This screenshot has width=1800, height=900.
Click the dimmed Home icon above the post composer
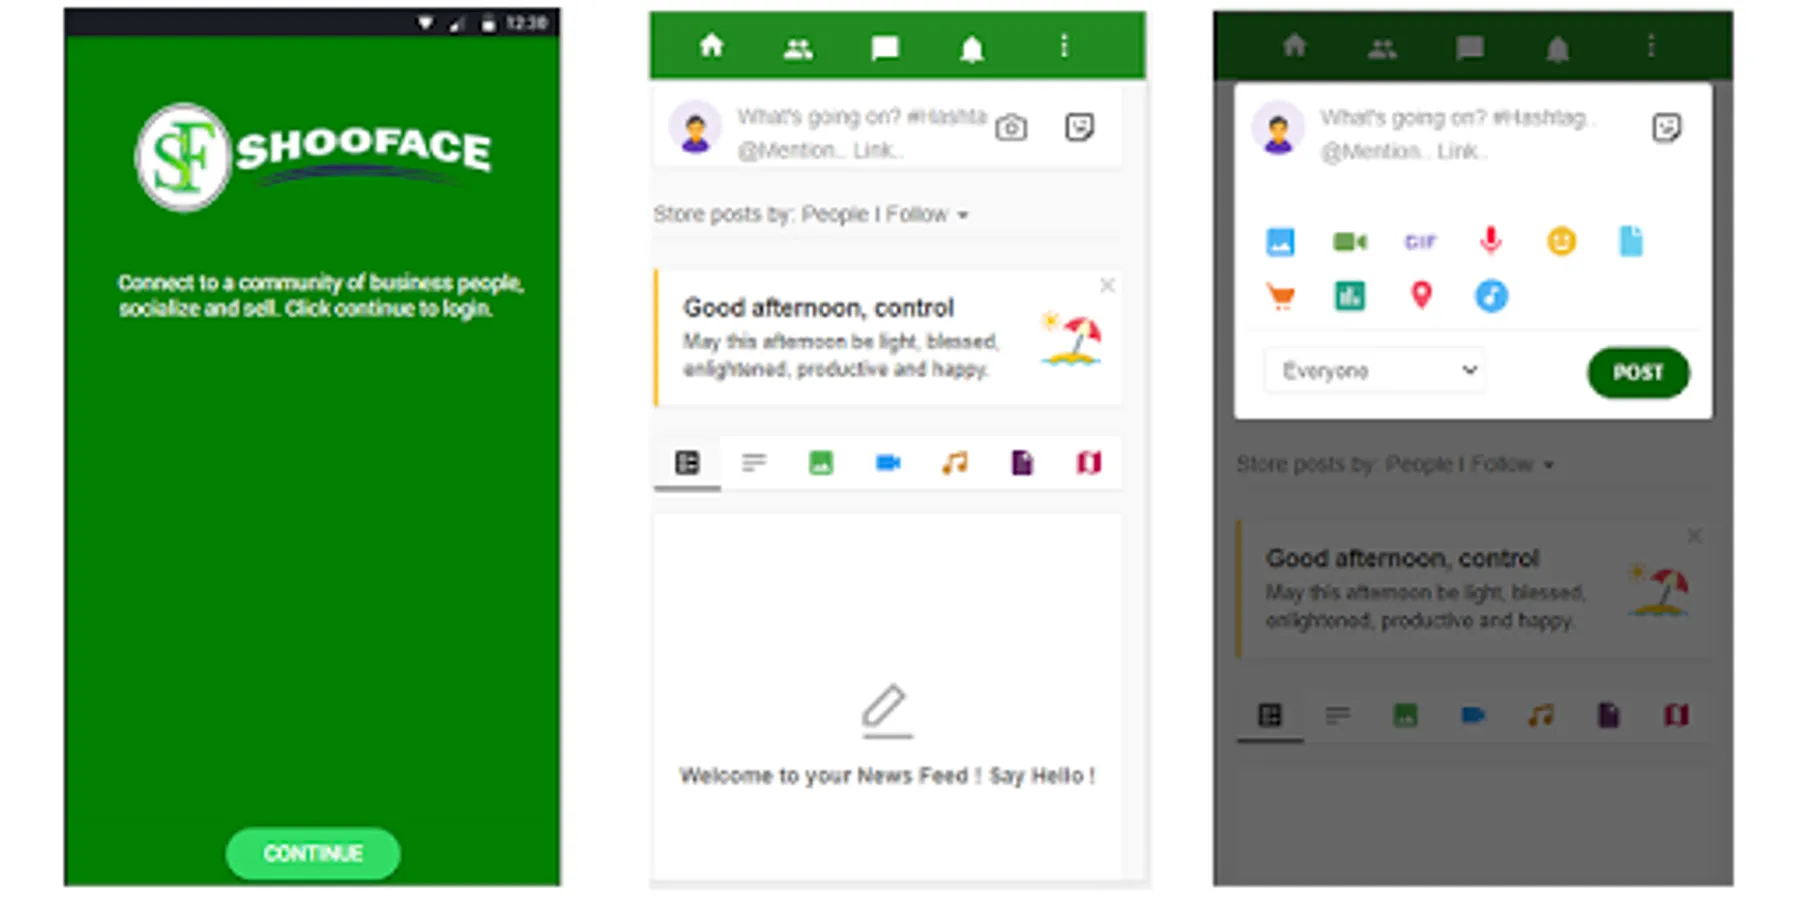(x=1295, y=46)
